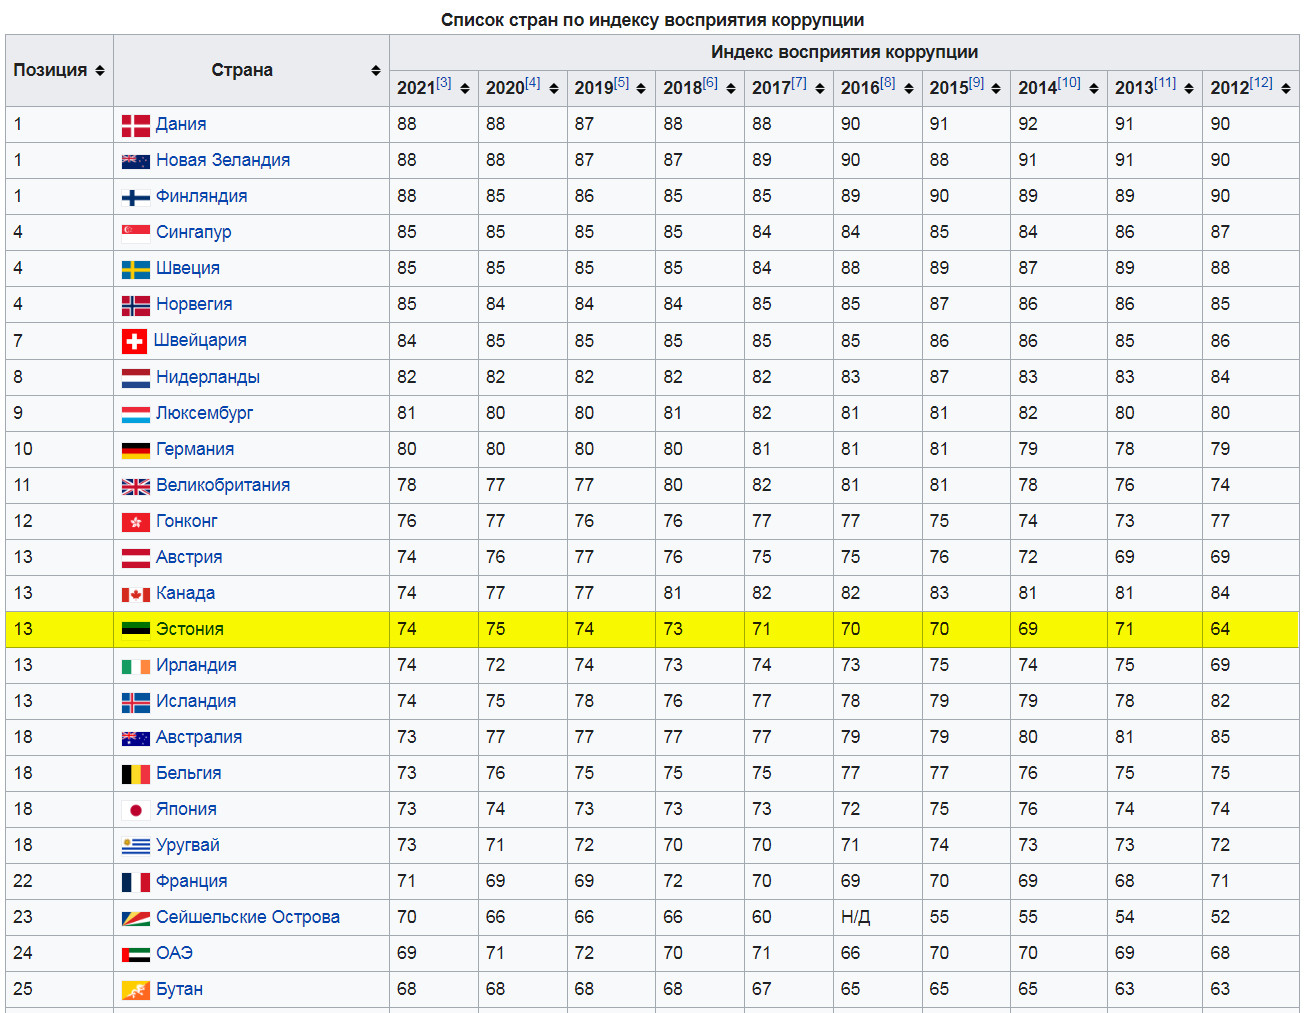Click the Canada flag icon
Image resolution: width=1308 pixels, height=1013 pixels.
coord(135,594)
